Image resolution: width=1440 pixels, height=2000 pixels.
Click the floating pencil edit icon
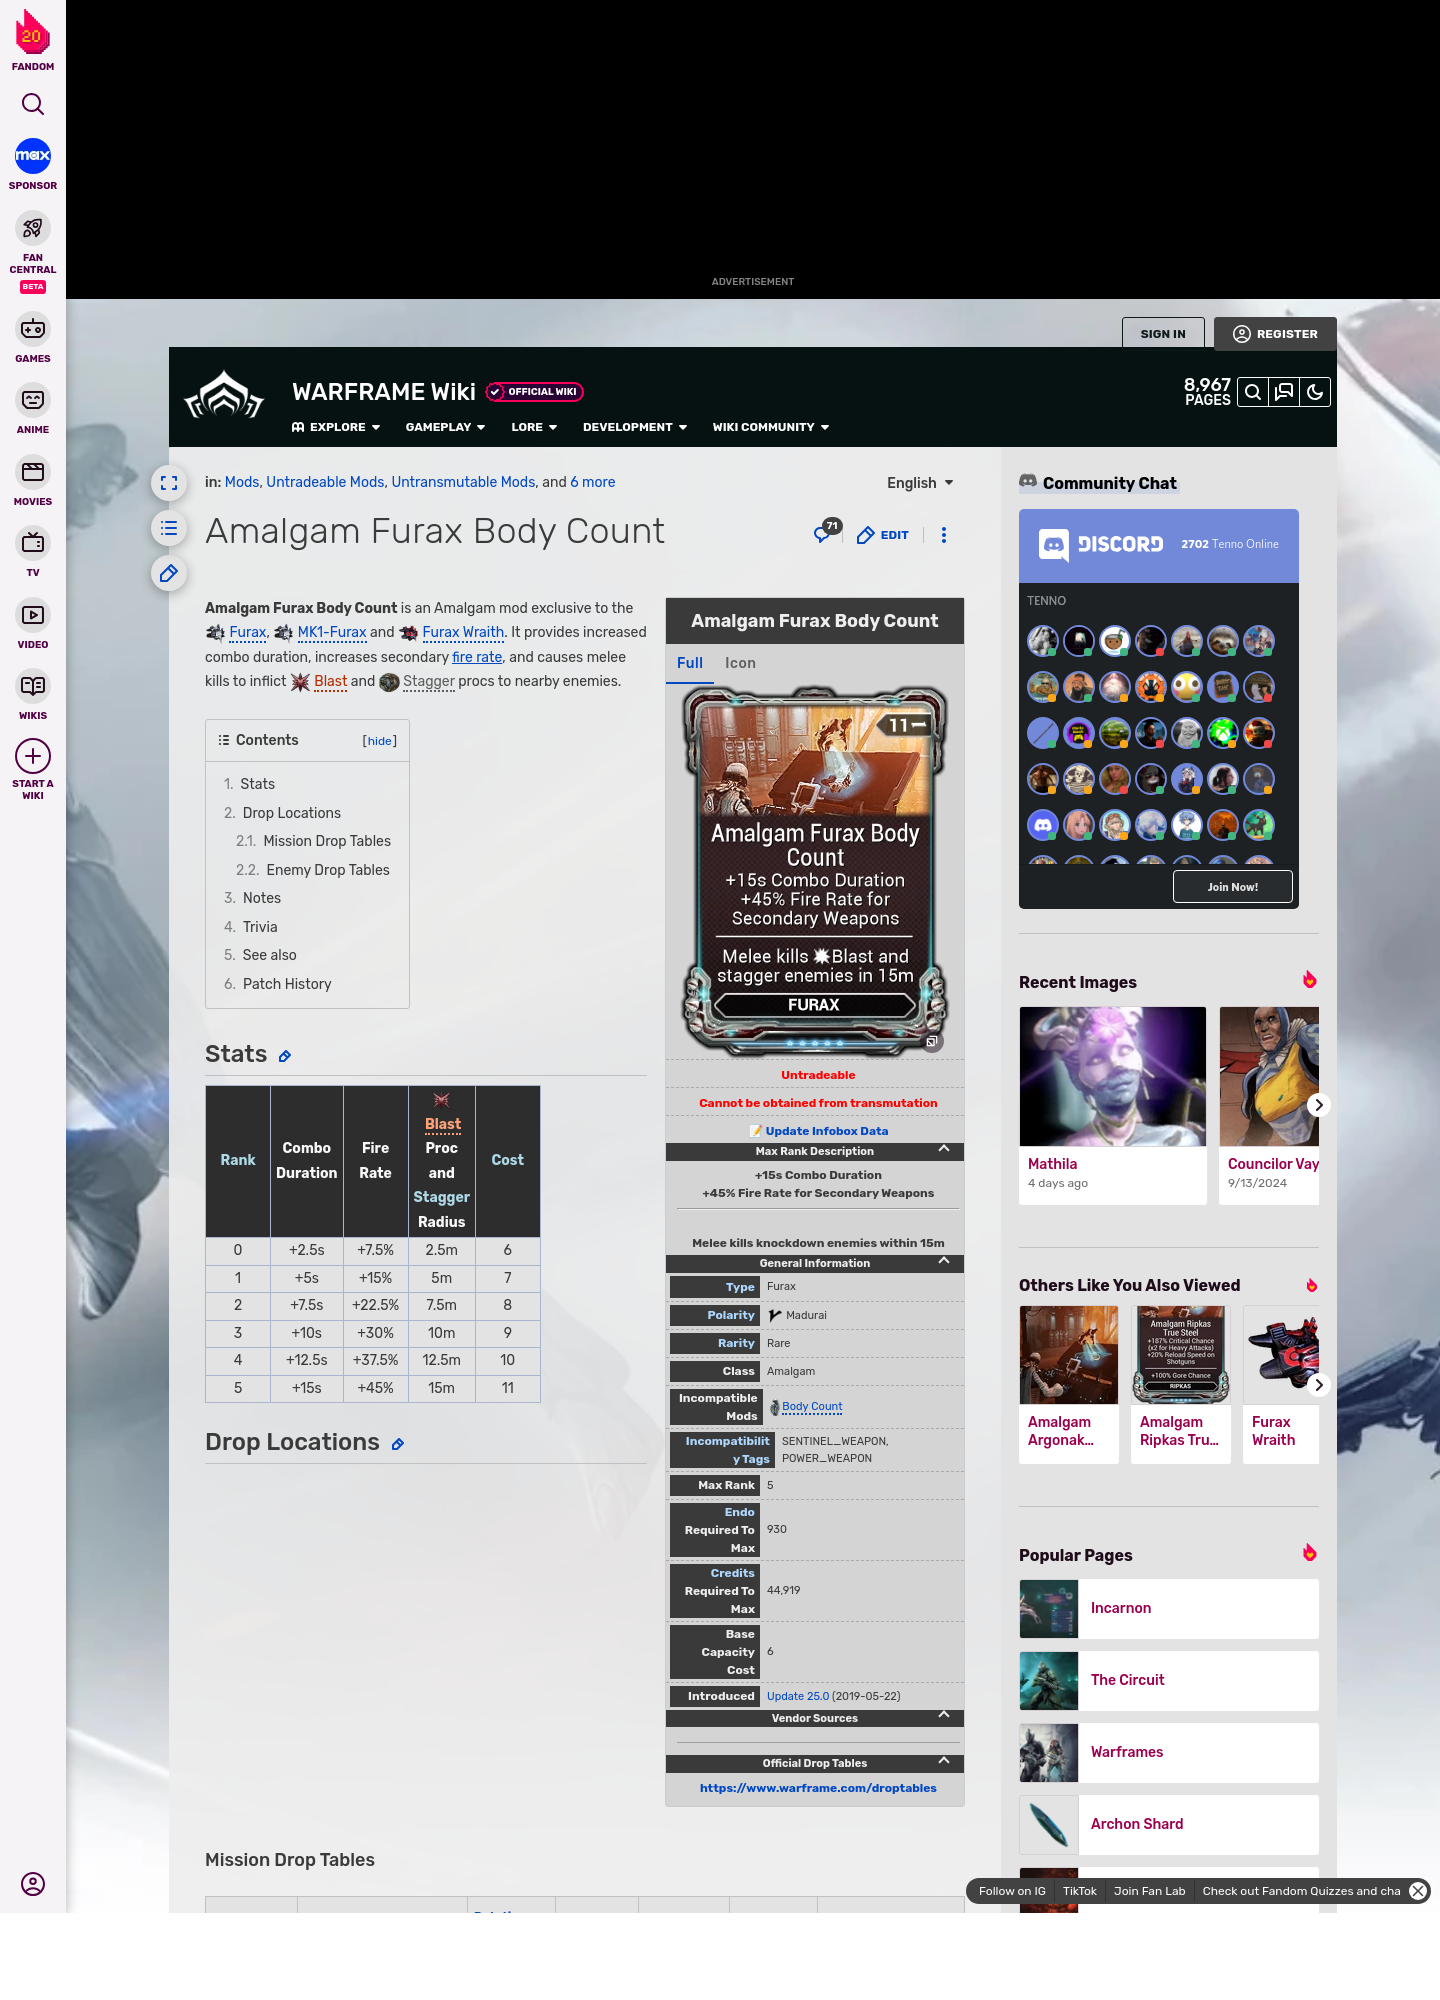(x=169, y=573)
